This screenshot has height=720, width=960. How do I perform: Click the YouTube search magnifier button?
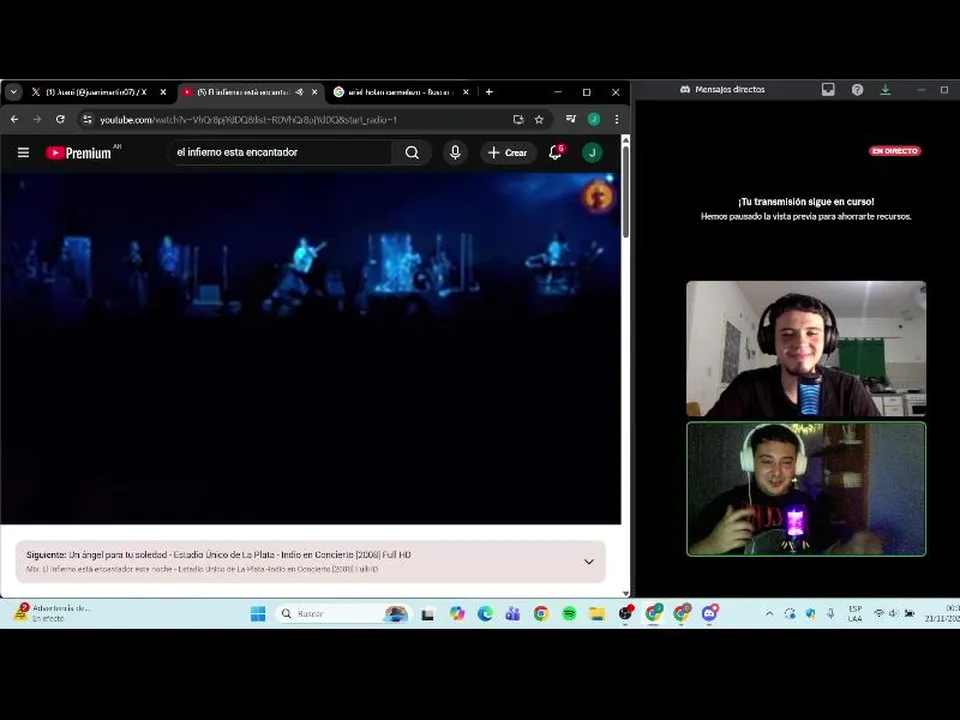[412, 152]
